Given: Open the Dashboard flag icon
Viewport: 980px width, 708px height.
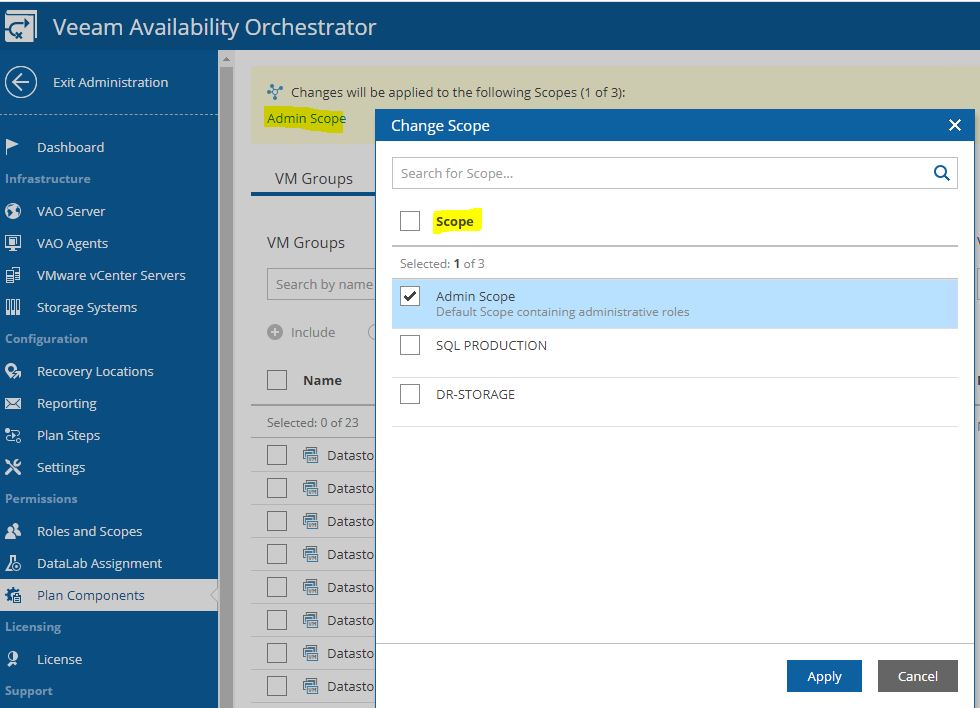Looking at the screenshot, I should click(x=12, y=147).
